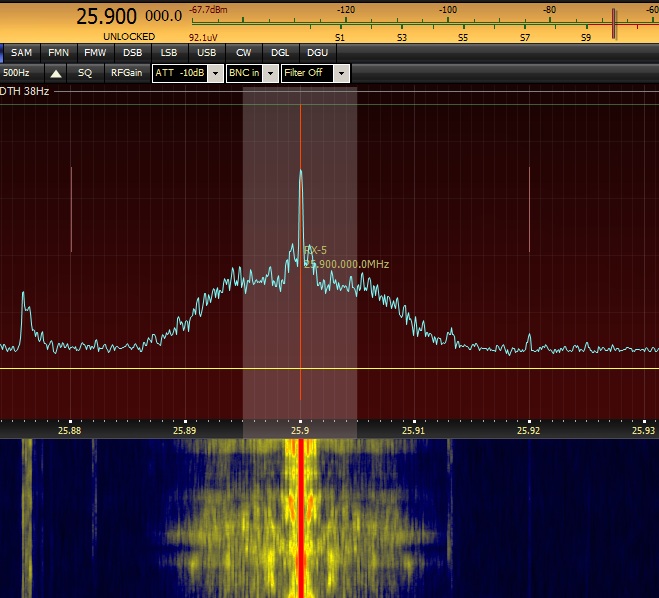Enable FMW wideband FM mode
Screen dimensions: 659x598
[x=95, y=53]
